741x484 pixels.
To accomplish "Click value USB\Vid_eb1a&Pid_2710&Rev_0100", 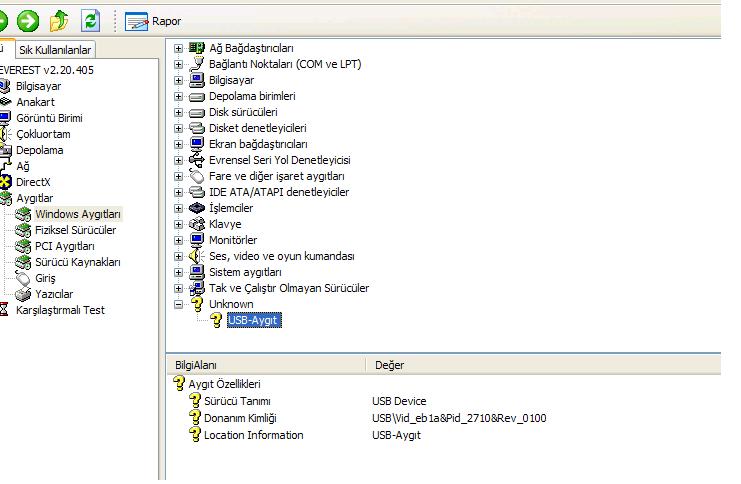I will click(459, 418).
